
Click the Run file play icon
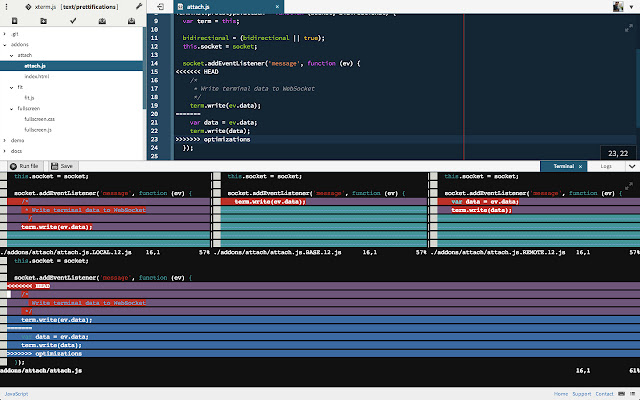[x=13, y=166]
